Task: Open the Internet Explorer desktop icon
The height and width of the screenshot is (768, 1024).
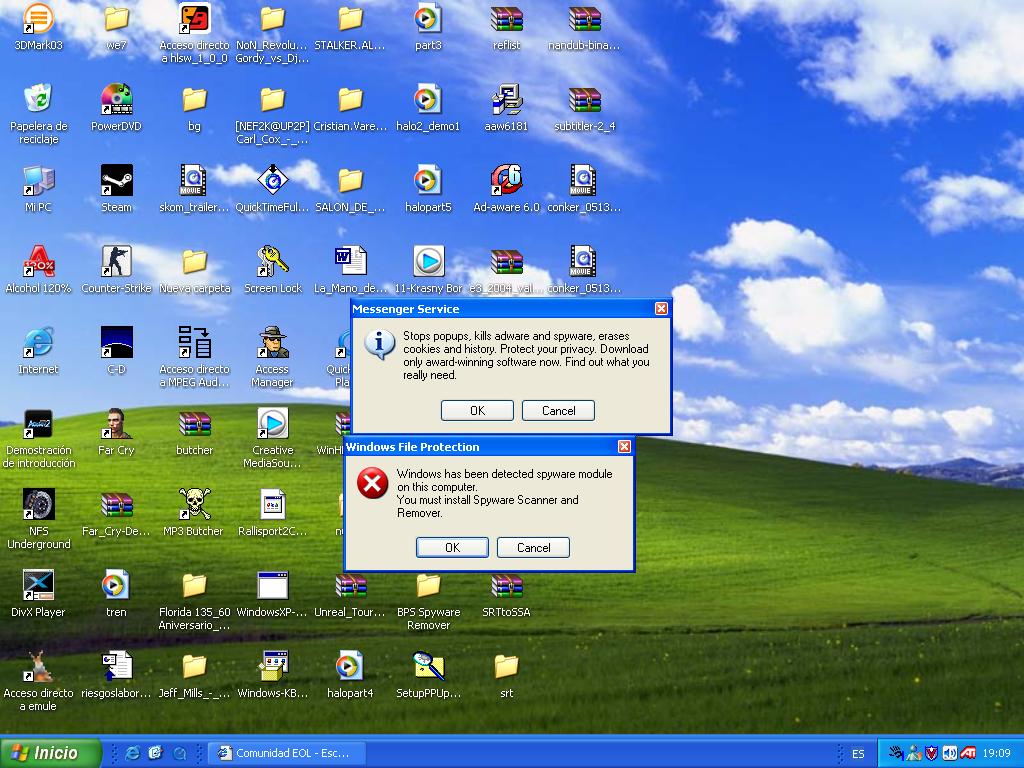Action: pyautogui.click(x=38, y=342)
